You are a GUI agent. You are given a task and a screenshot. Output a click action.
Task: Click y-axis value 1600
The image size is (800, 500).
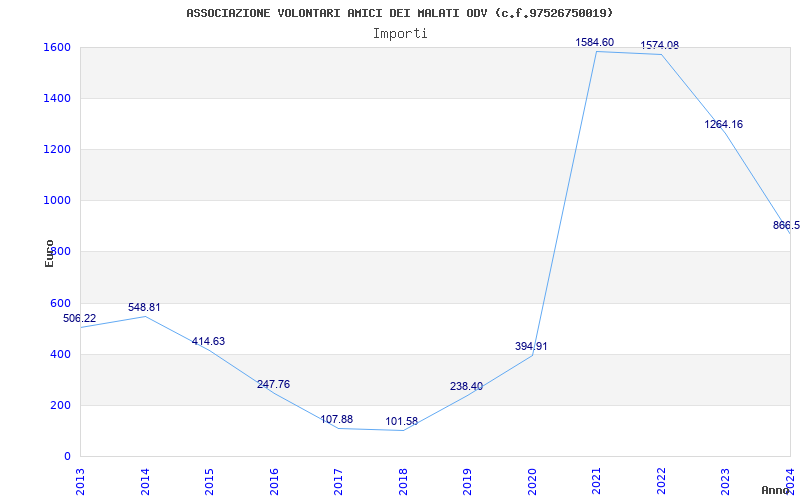coord(55,47)
